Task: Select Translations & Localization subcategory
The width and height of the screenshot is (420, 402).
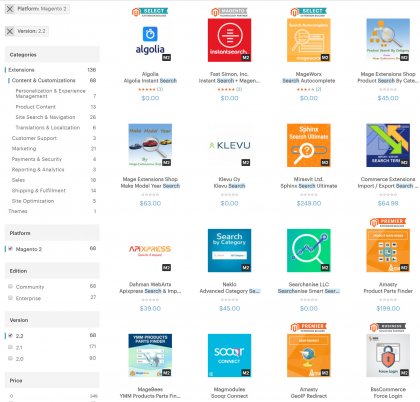Action: point(48,128)
